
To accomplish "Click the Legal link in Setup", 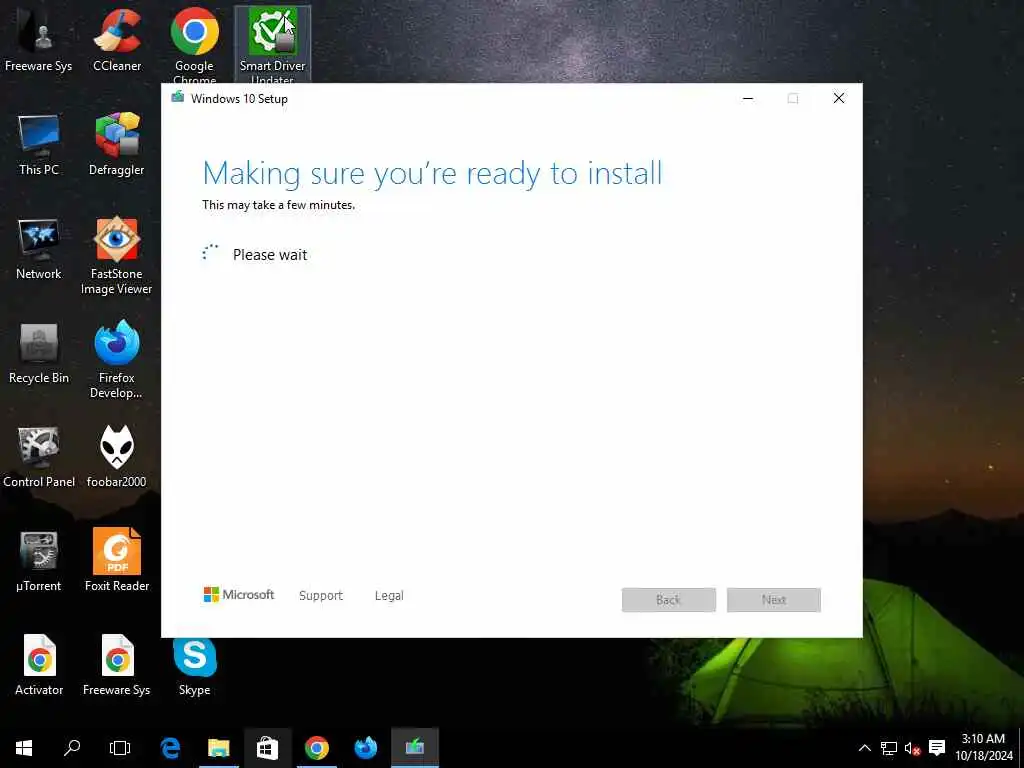I will 389,596.
